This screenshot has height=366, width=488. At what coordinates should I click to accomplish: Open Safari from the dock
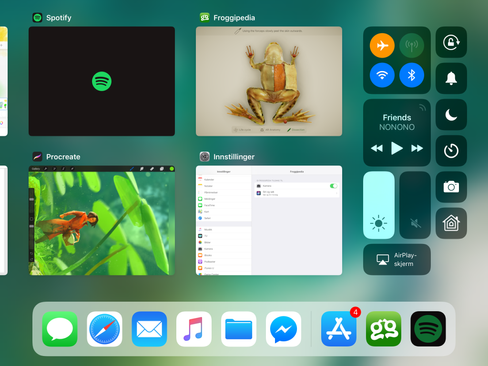click(x=104, y=329)
